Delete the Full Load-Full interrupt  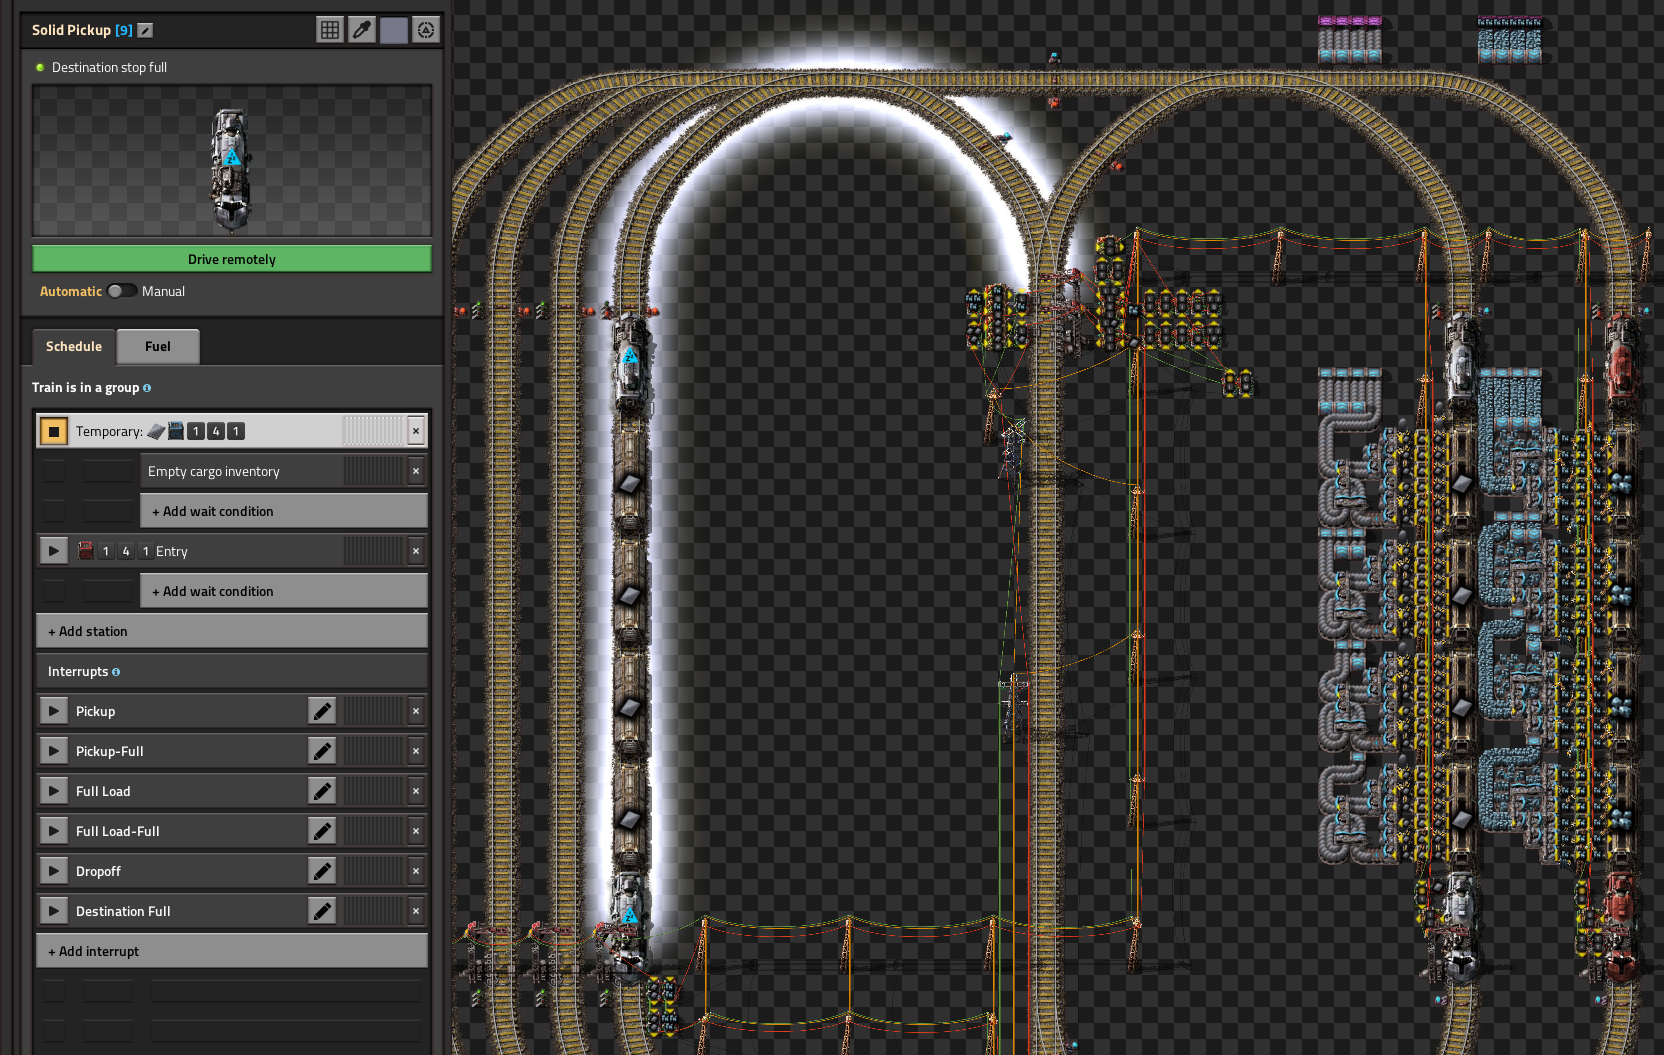tap(416, 831)
